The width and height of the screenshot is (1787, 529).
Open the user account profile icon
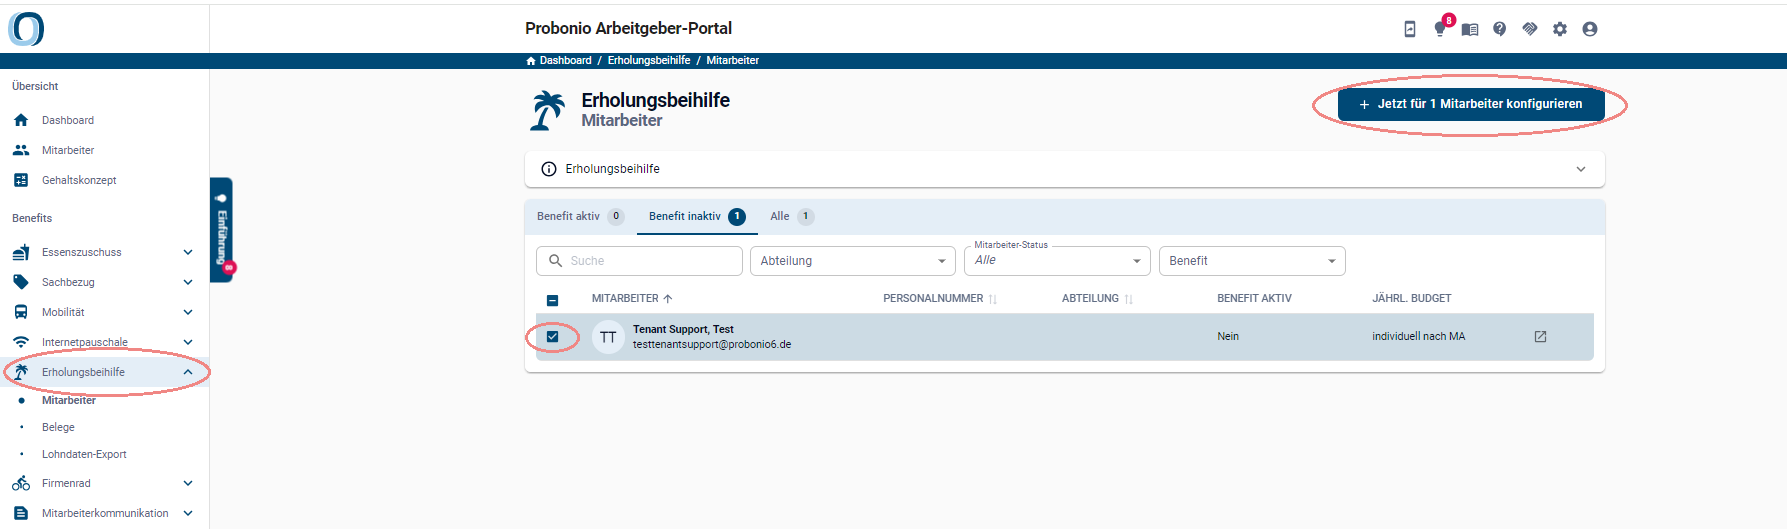click(x=1590, y=29)
